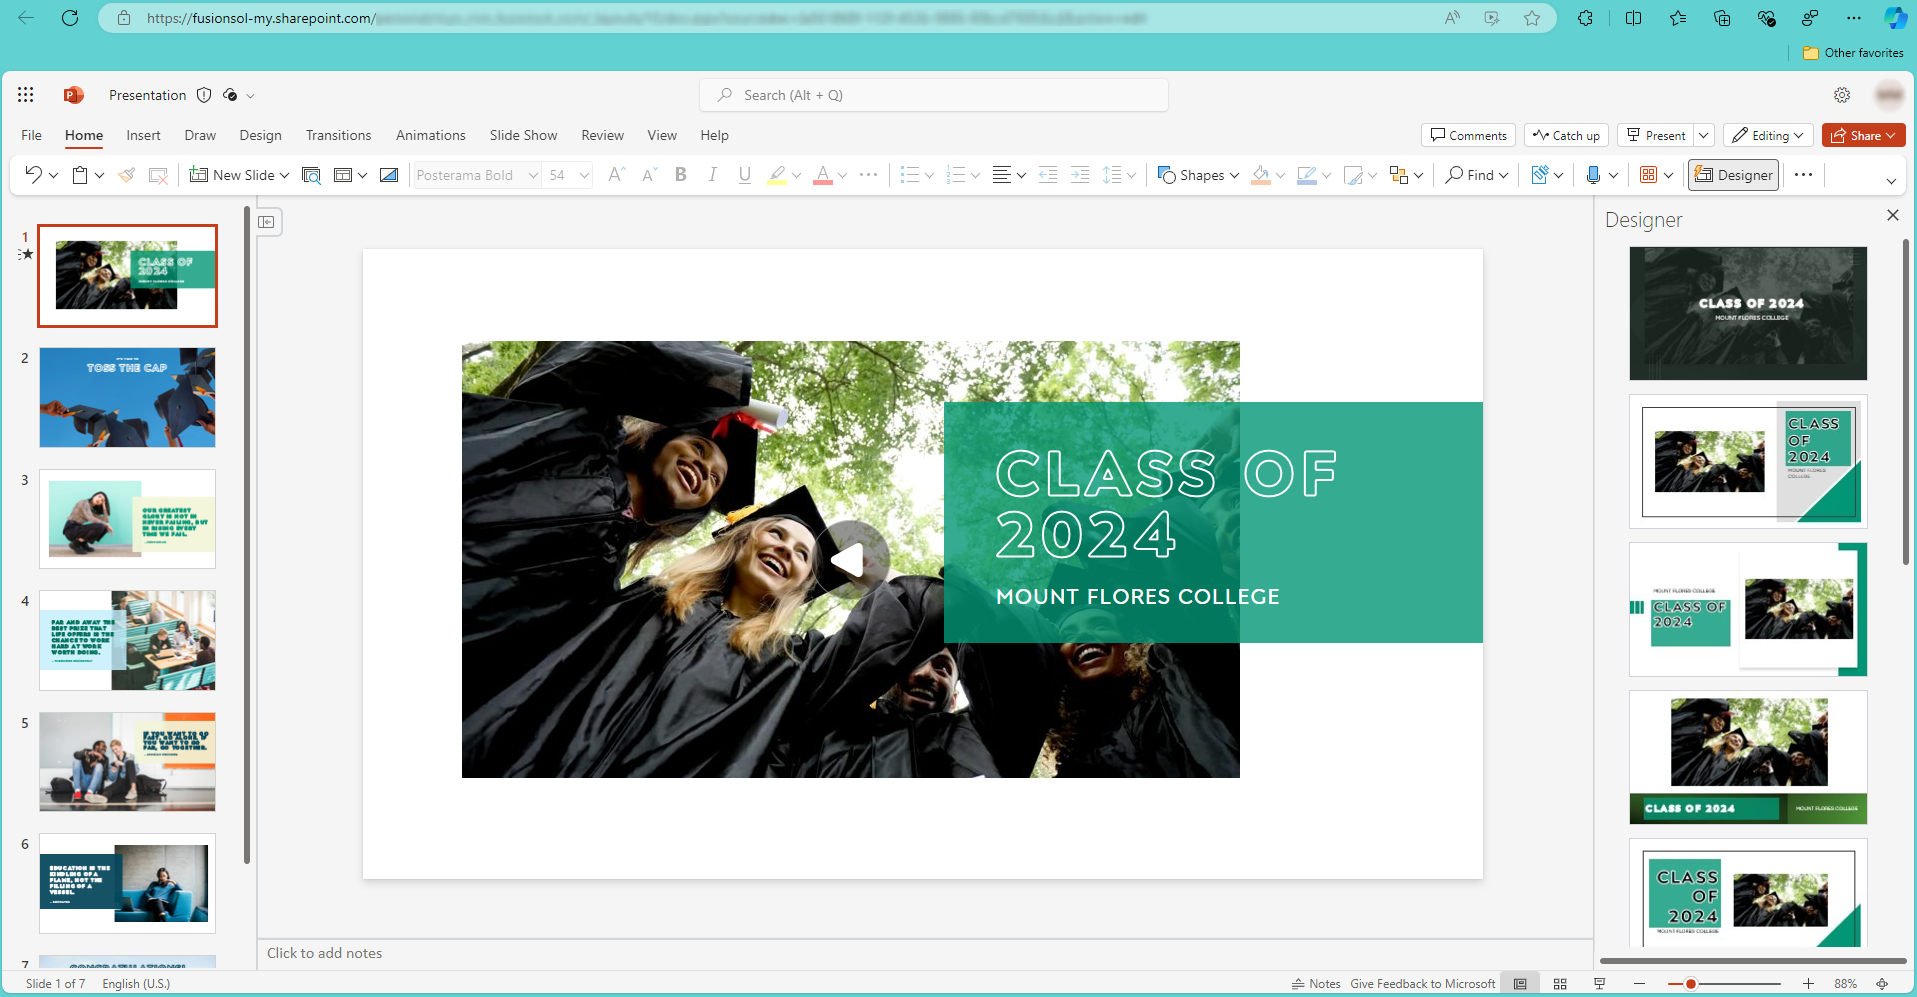Add this page to browser favorites star
The height and width of the screenshot is (997, 1917).
(1532, 18)
